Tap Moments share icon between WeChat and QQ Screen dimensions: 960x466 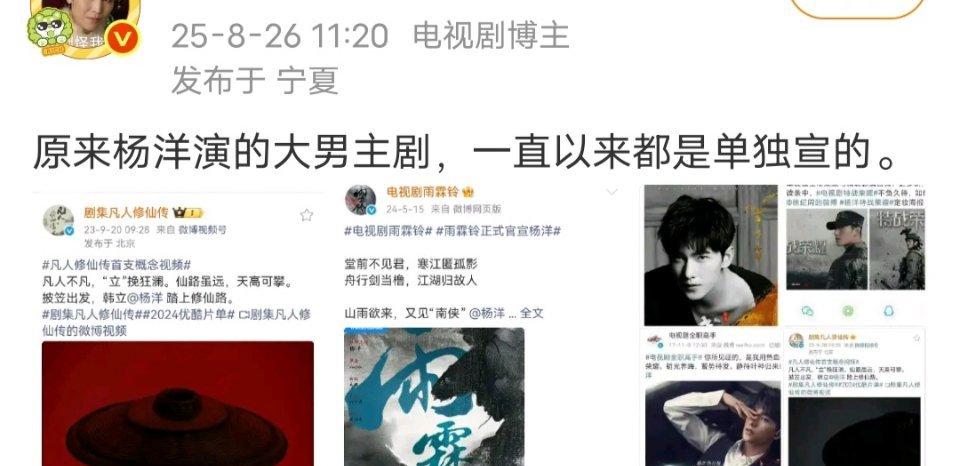point(847,310)
